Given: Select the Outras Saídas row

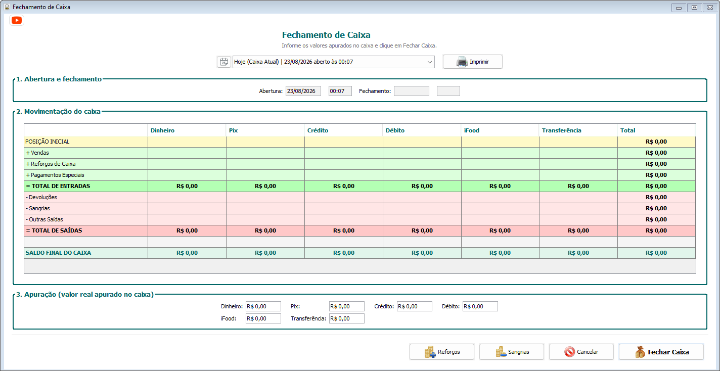Looking at the screenshot, I should (360, 219).
